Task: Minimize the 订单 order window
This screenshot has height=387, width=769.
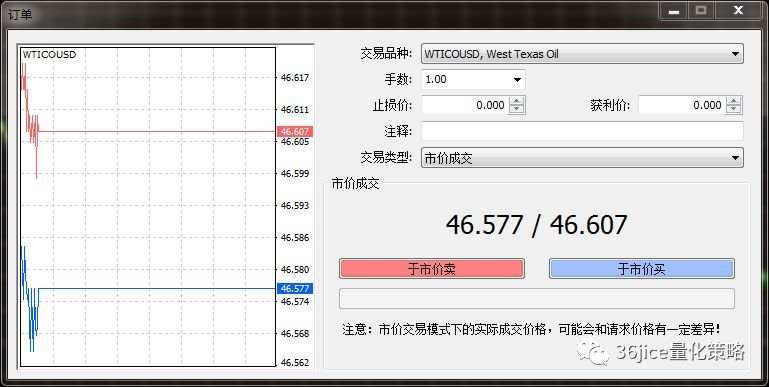Action: point(673,10)
